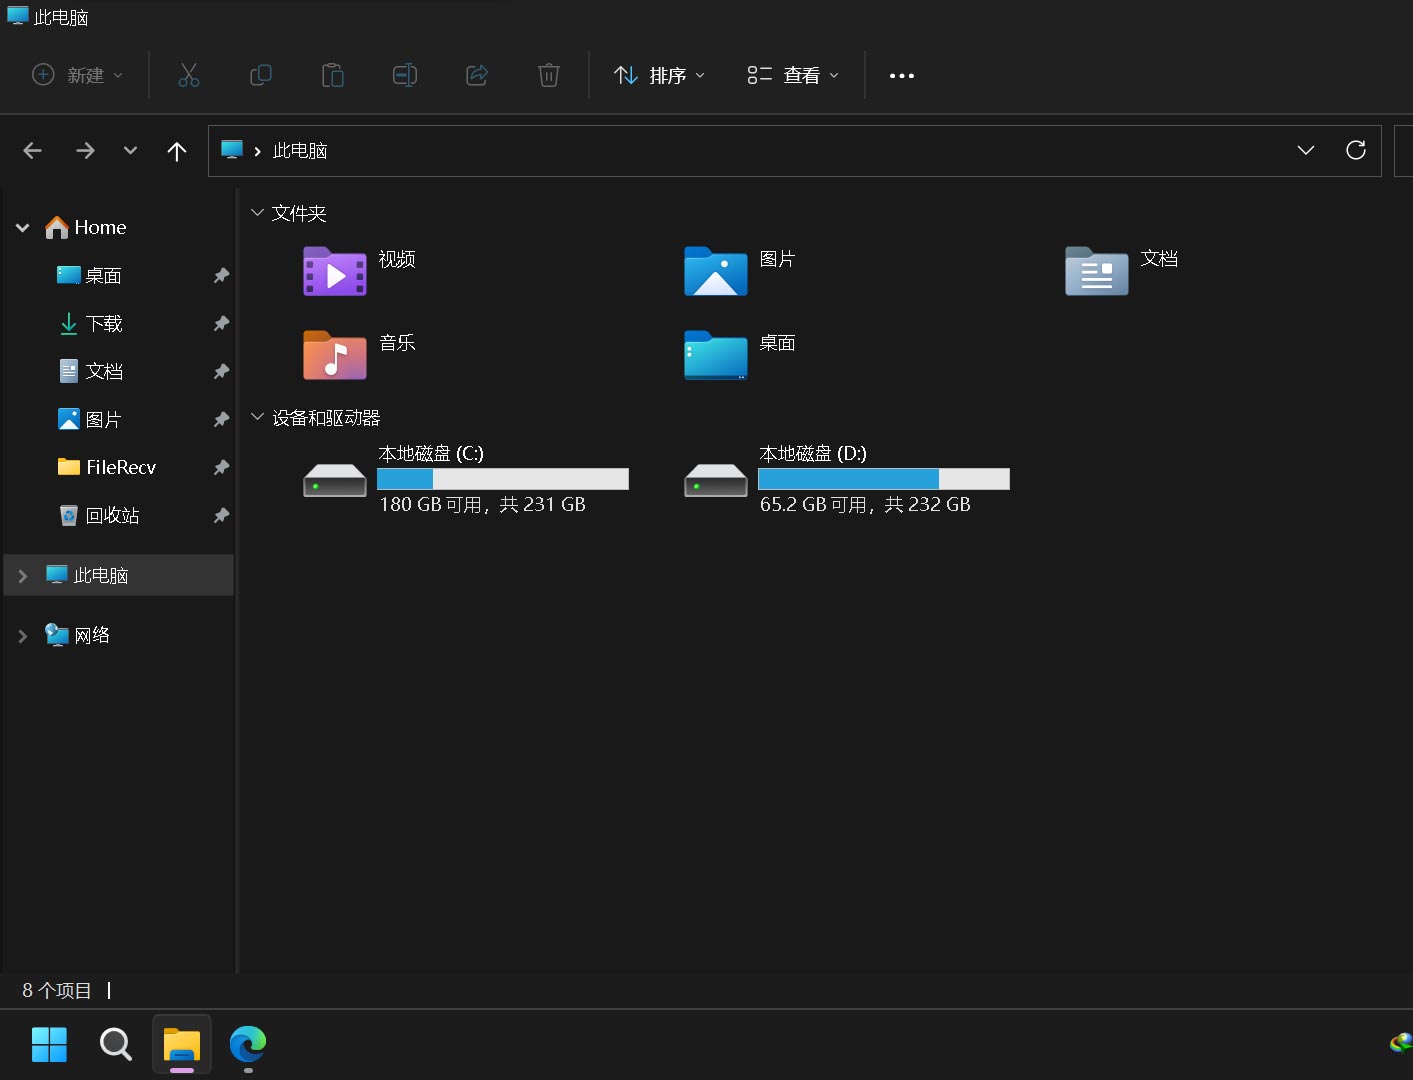Click the Copy icon in the toolbar
The height and width of the screenshot is (1080, 1413).
[261, 75]
